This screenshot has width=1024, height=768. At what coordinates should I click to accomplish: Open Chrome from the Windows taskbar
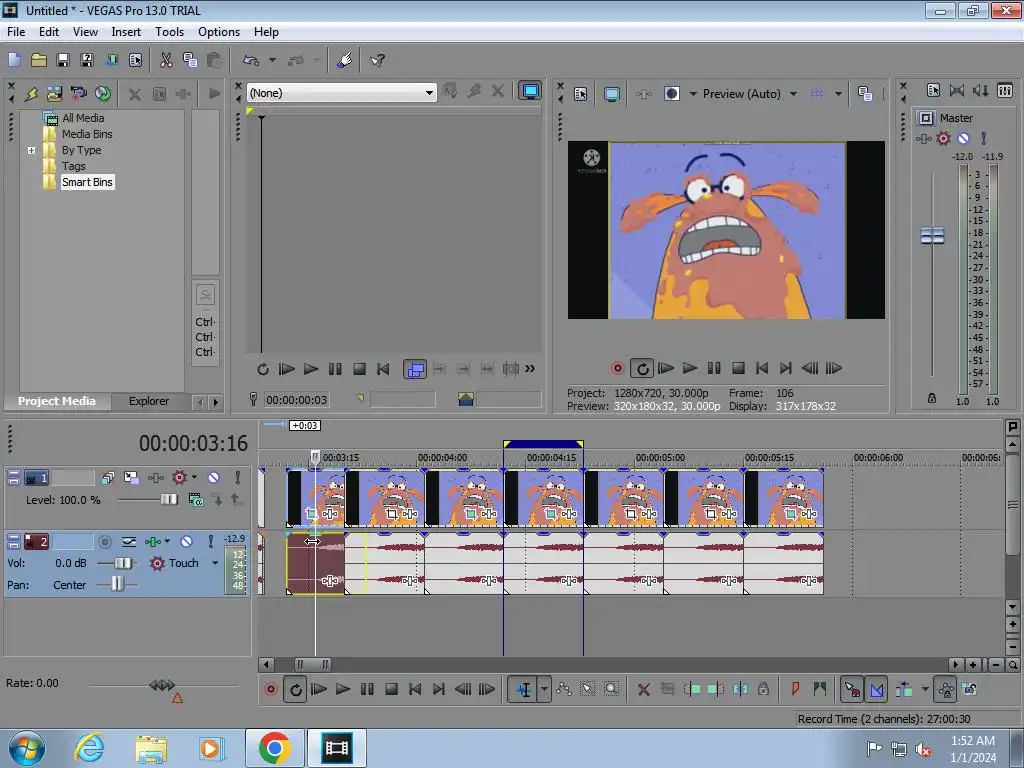coord(274,748)
